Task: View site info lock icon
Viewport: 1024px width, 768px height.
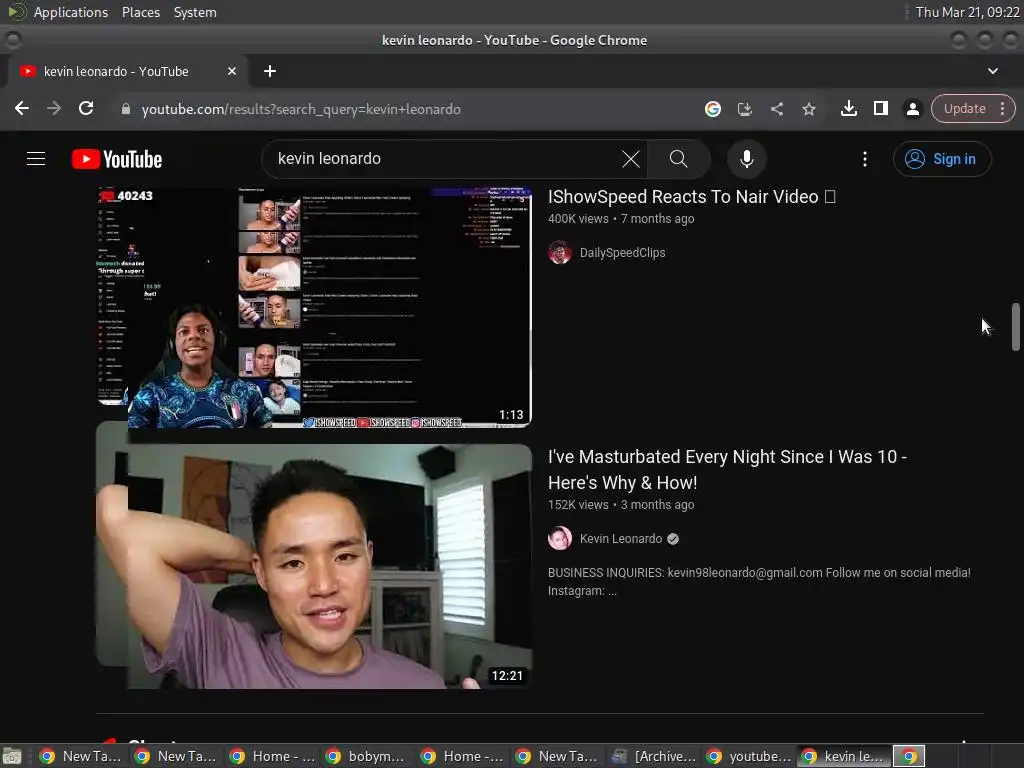Action: [x=126, y=109]
